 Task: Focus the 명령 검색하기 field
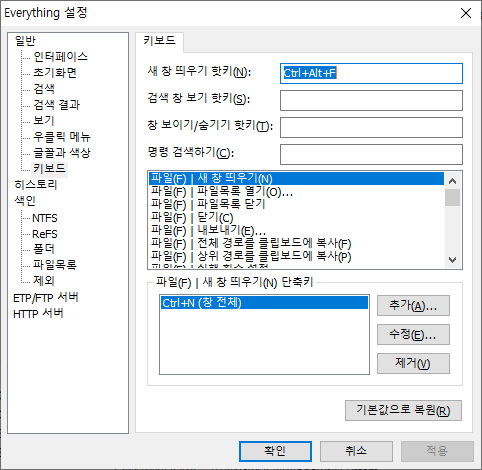(371, 154)
